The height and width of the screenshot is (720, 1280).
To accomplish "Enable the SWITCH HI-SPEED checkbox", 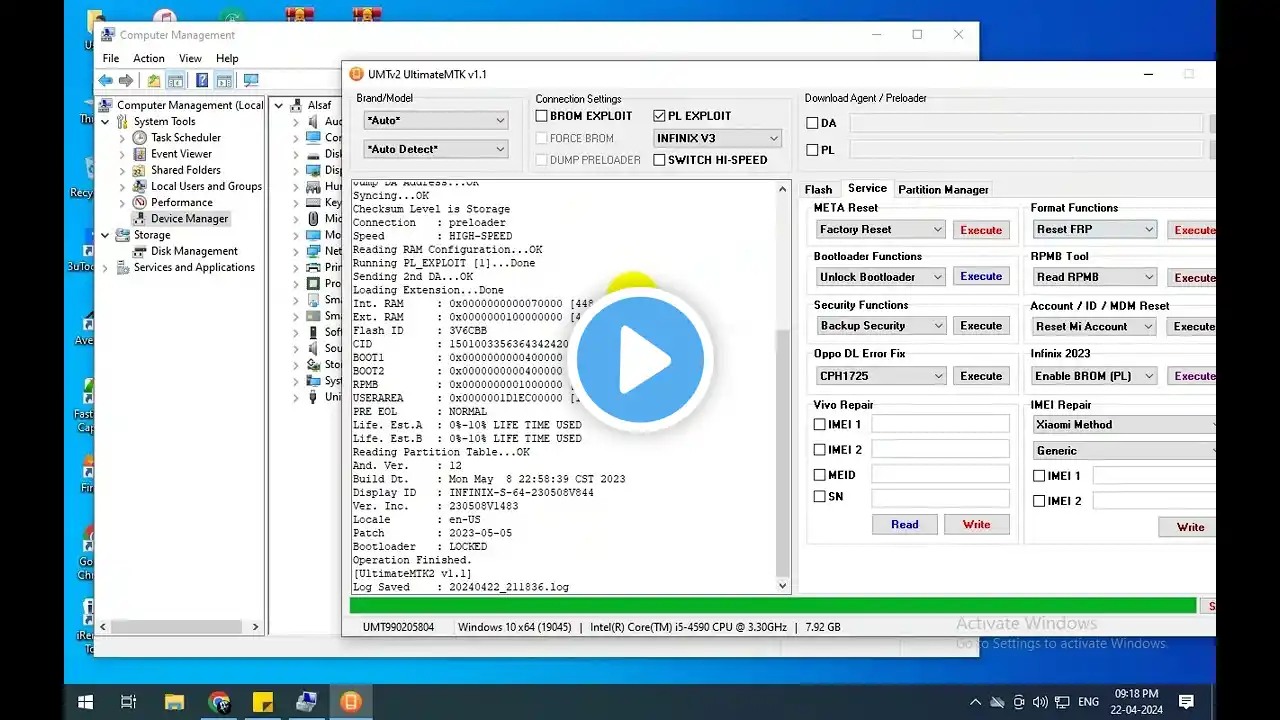I will tap(659, 160).
